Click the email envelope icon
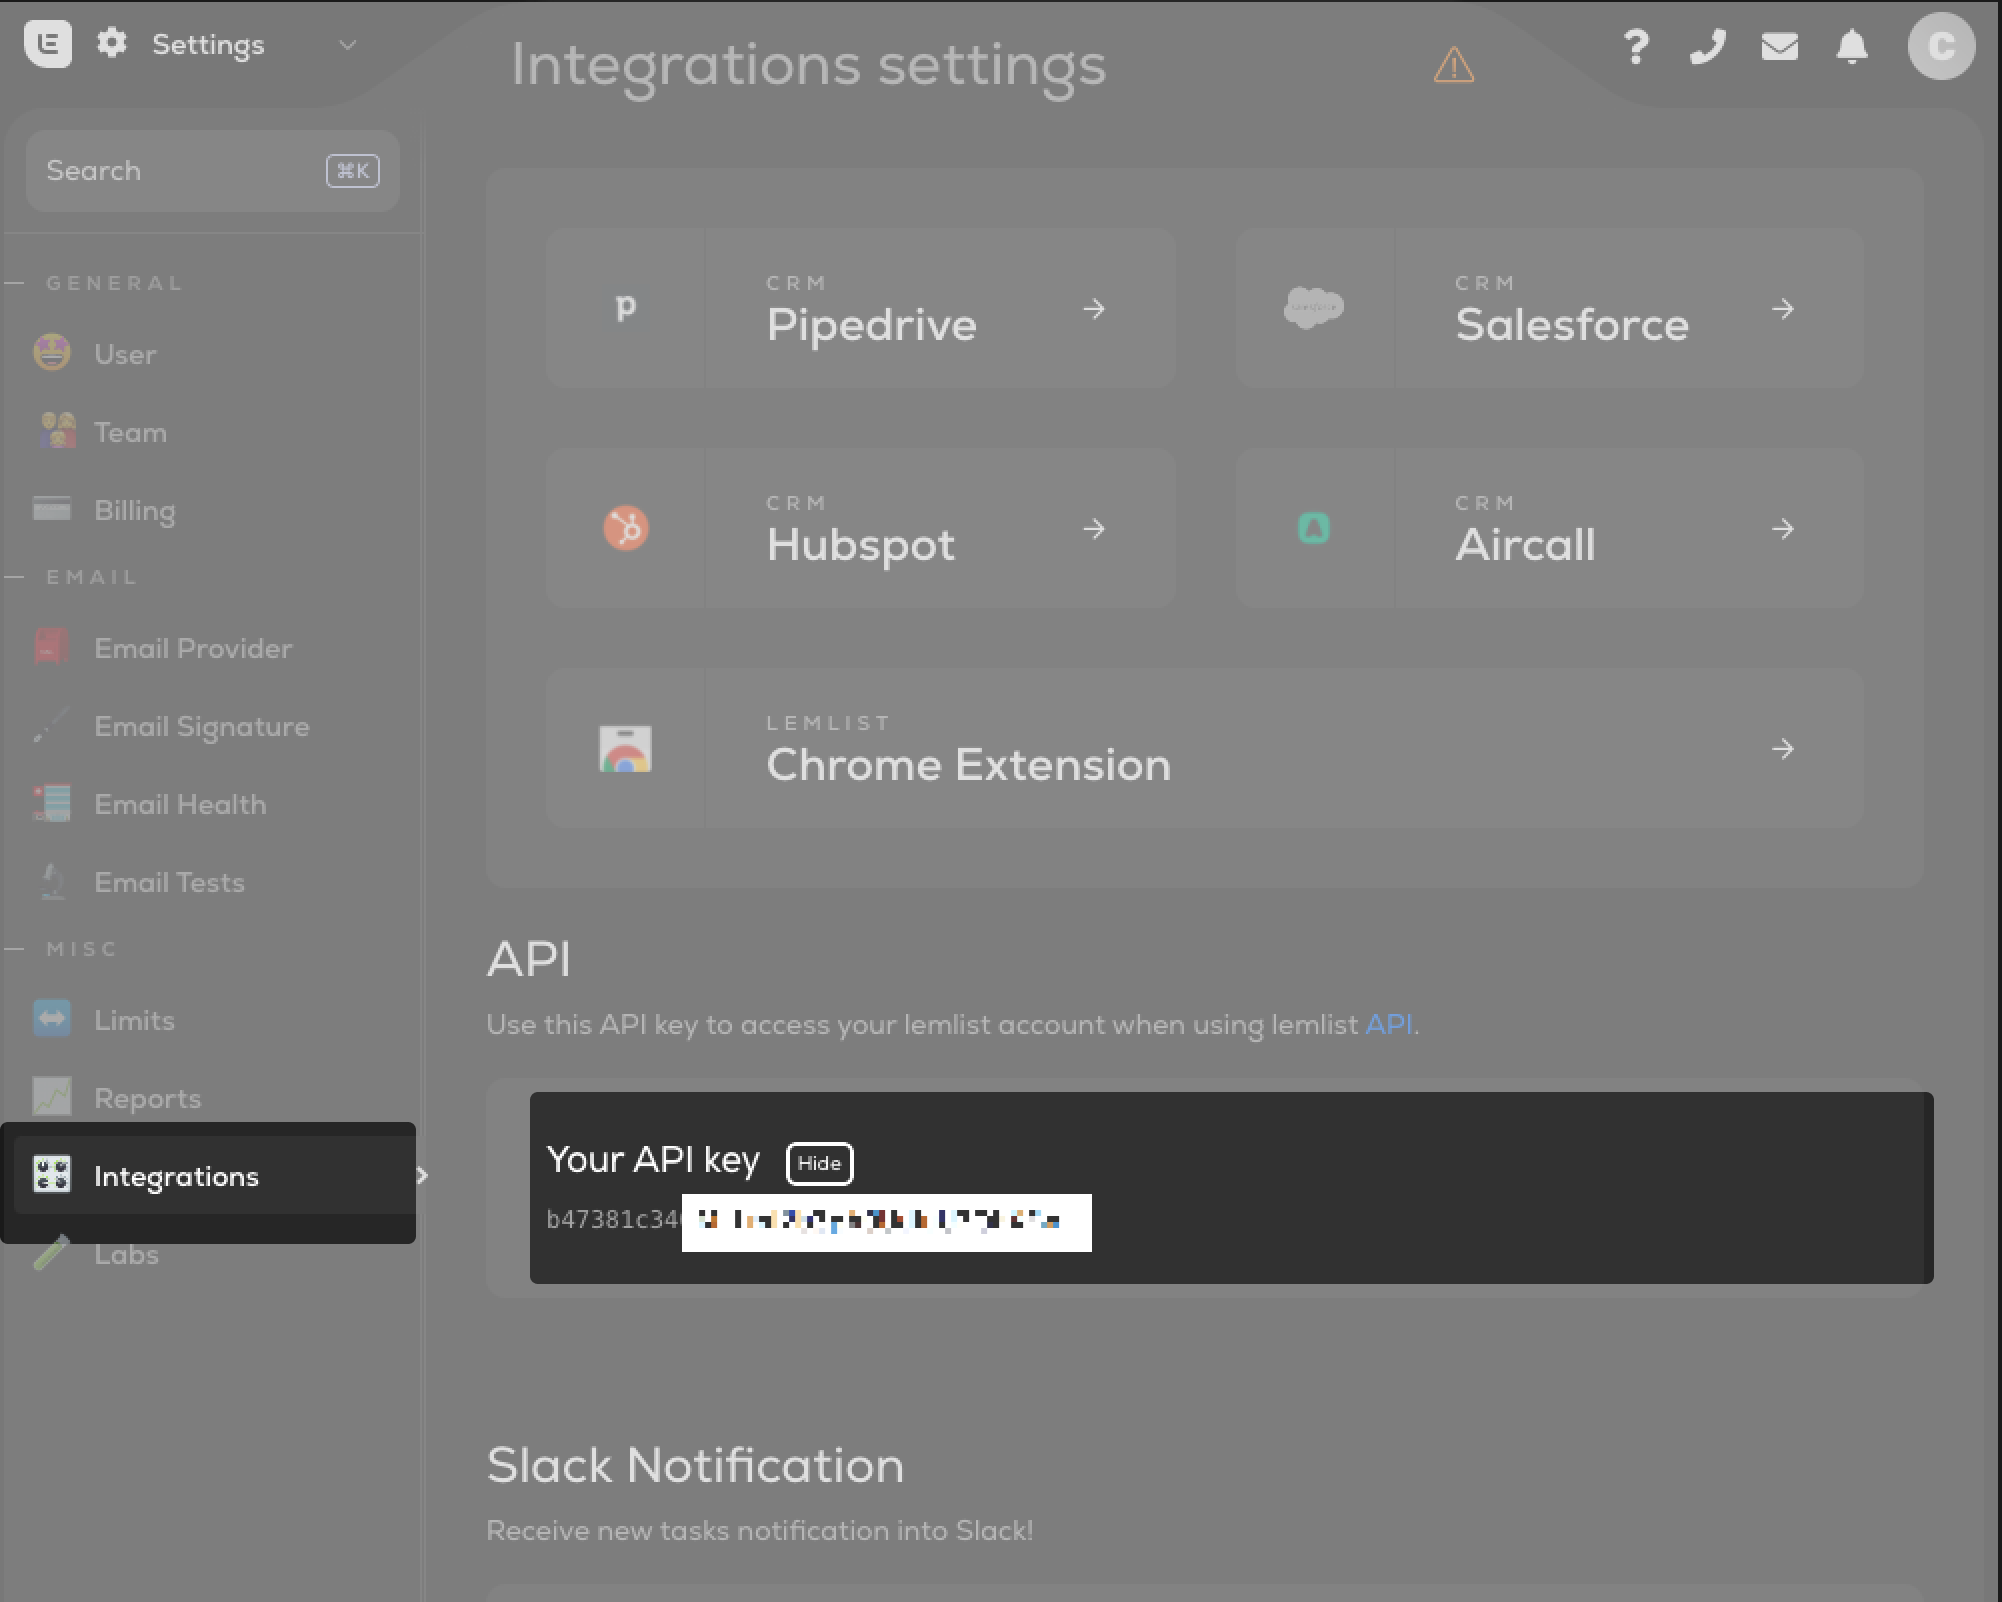 [1780, 46]
